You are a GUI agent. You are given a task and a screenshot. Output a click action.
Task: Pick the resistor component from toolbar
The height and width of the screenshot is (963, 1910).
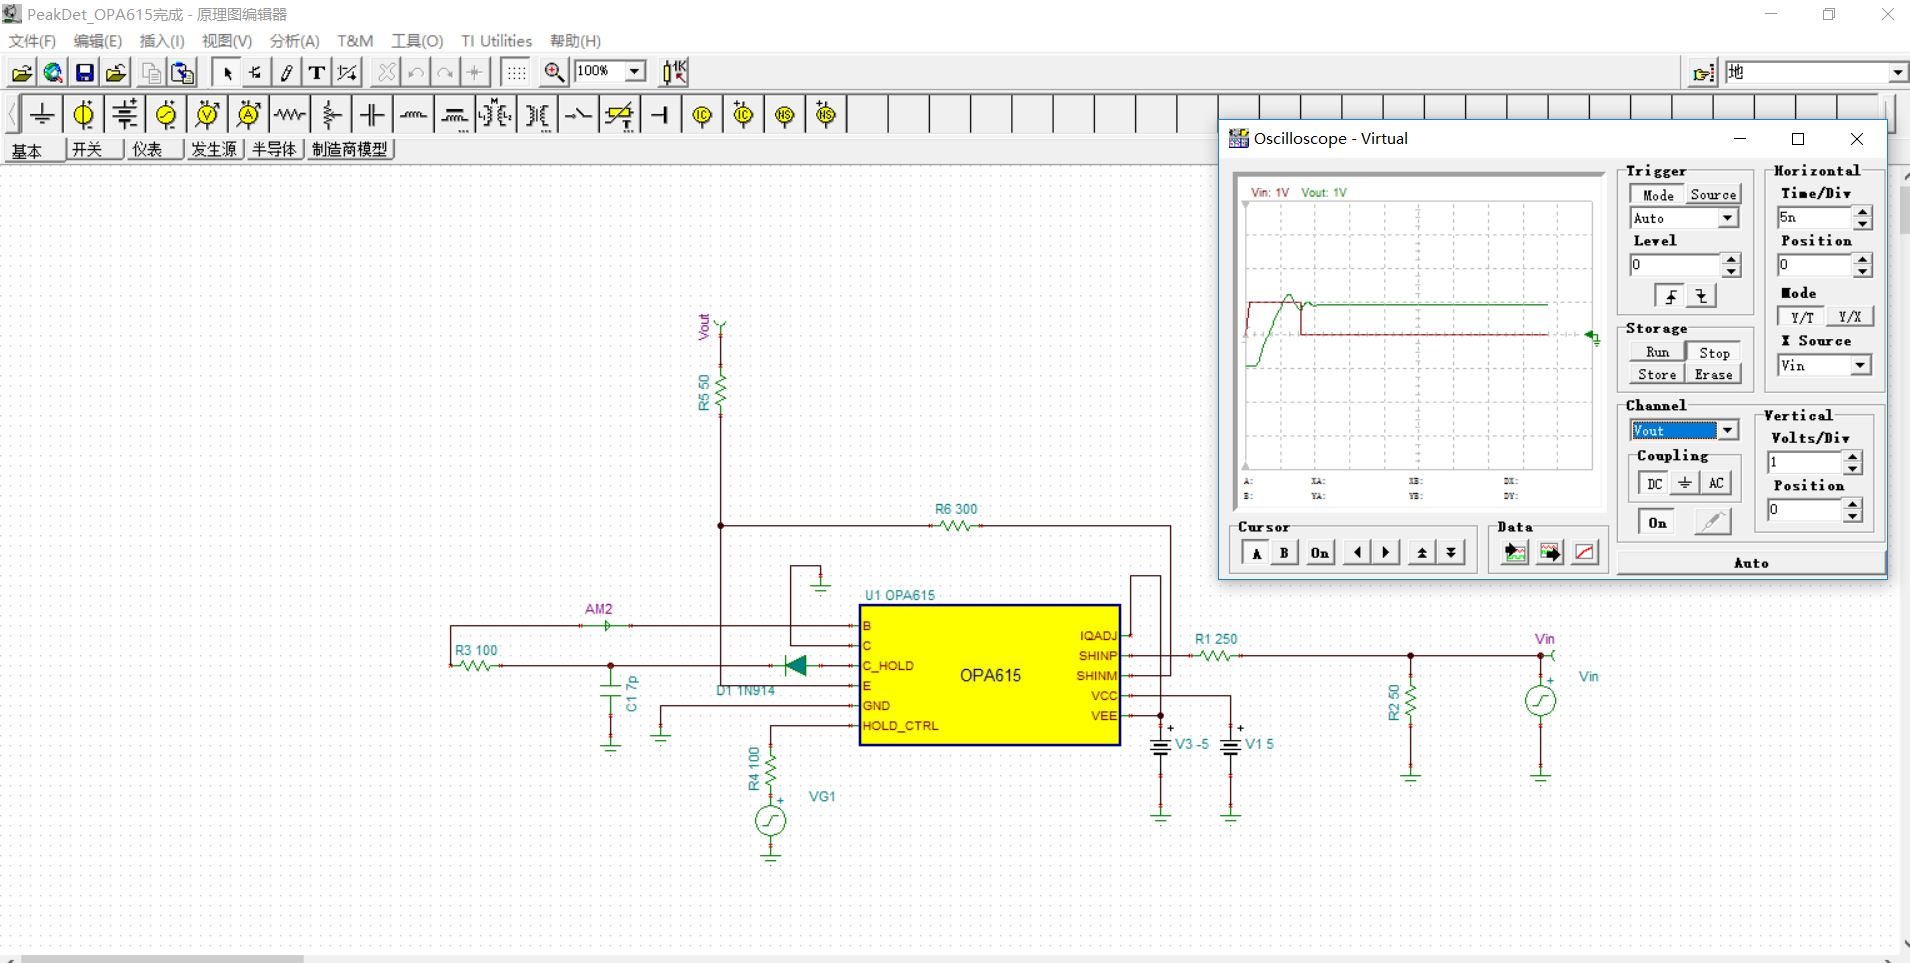click(290, 115)
